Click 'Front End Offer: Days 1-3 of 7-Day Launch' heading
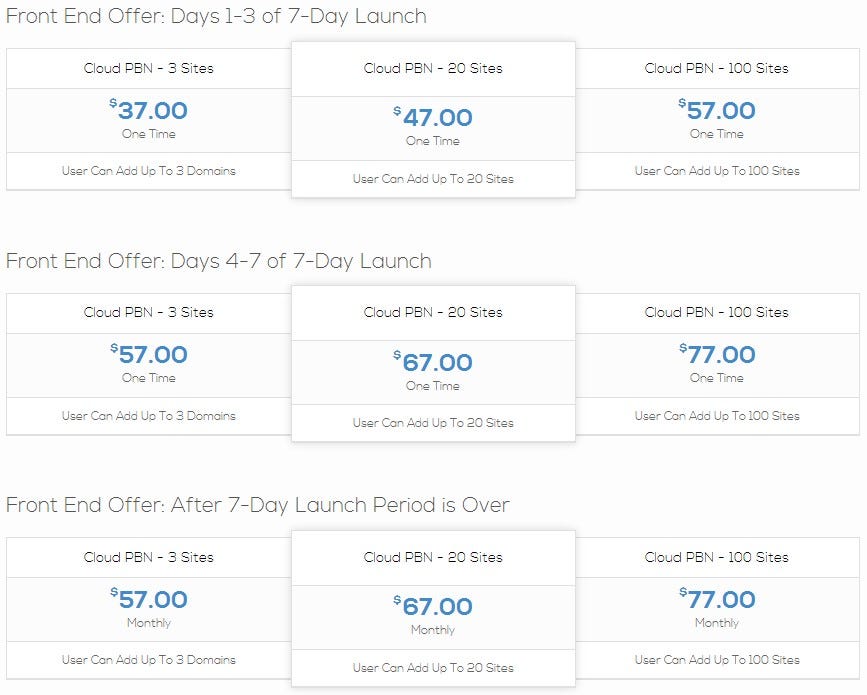 216,16
